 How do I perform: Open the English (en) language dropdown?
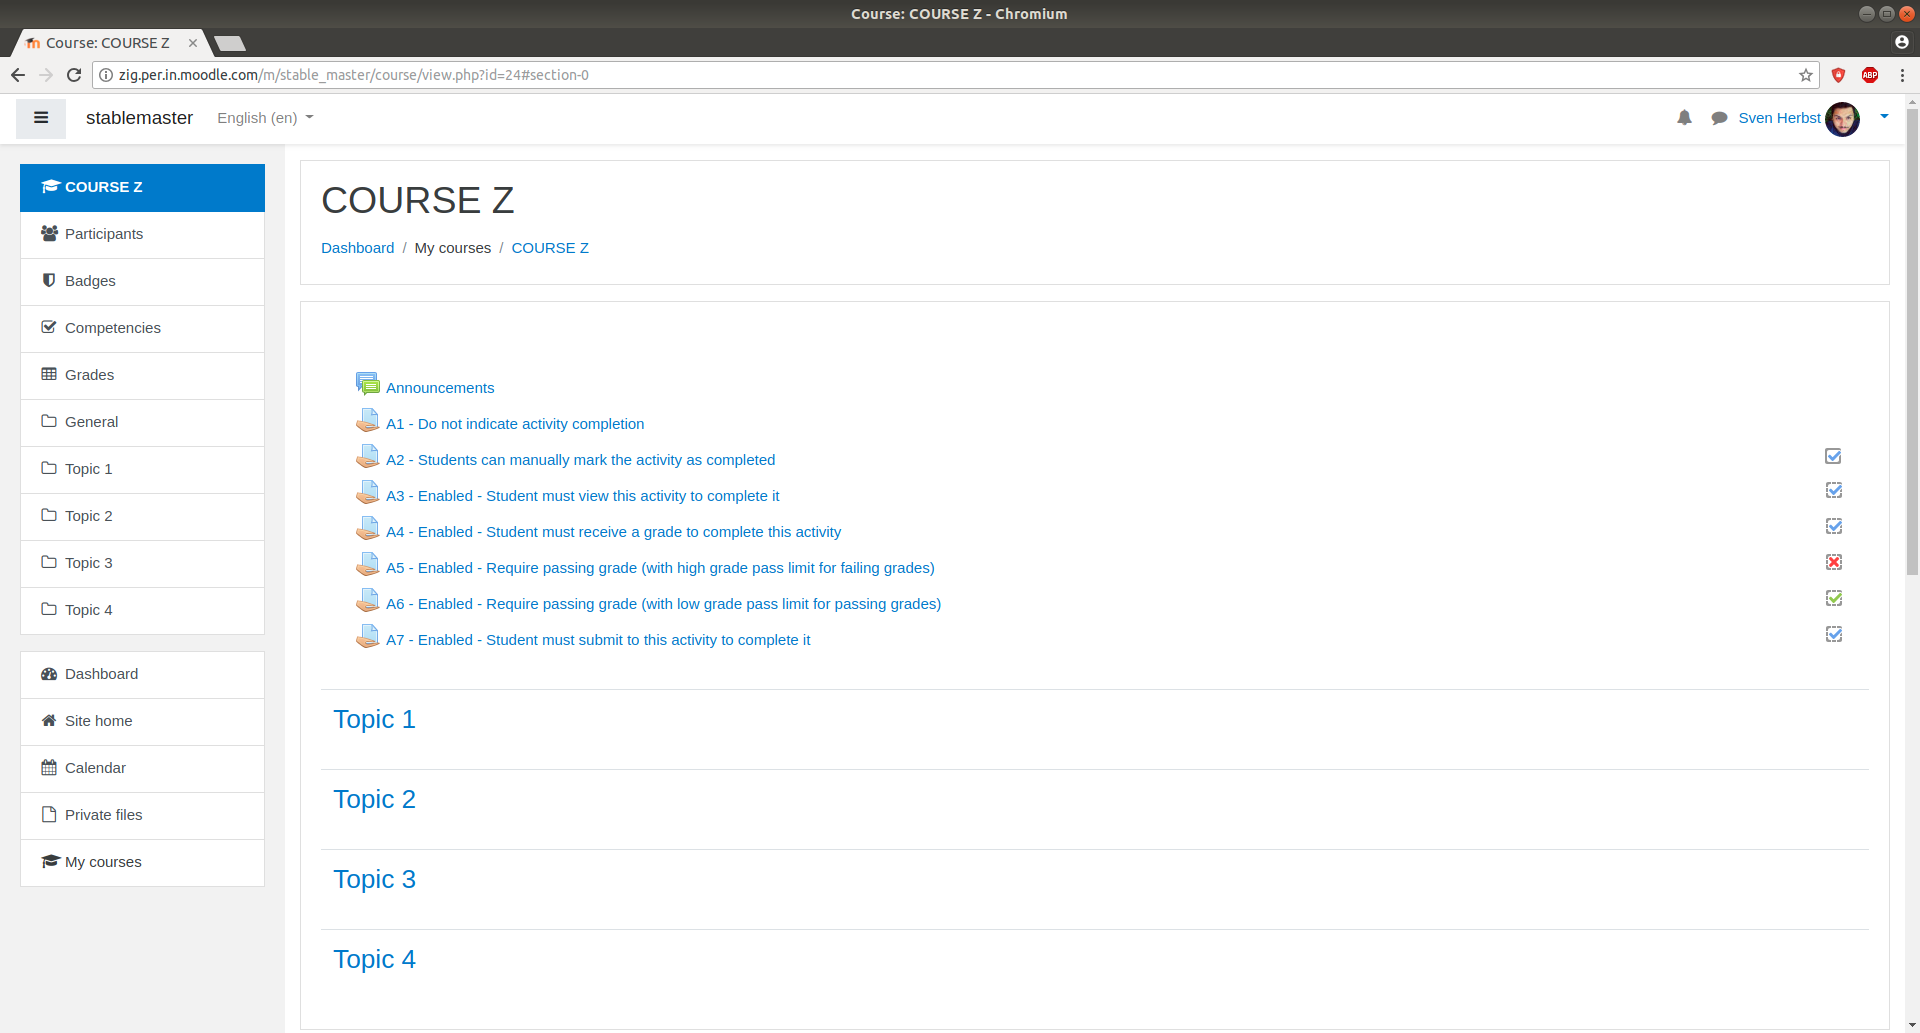tap(265, 118)
